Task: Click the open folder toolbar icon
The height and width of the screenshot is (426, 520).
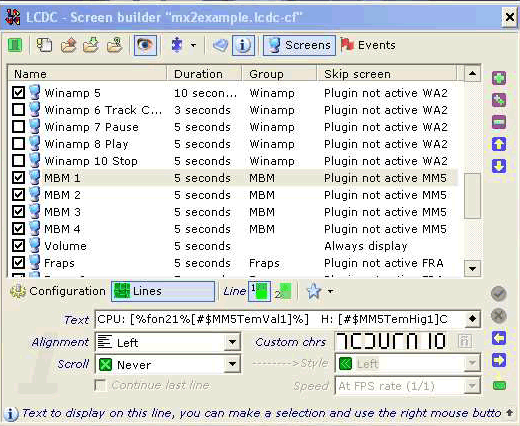Action: pyautogui.click(x=68, y=45)
